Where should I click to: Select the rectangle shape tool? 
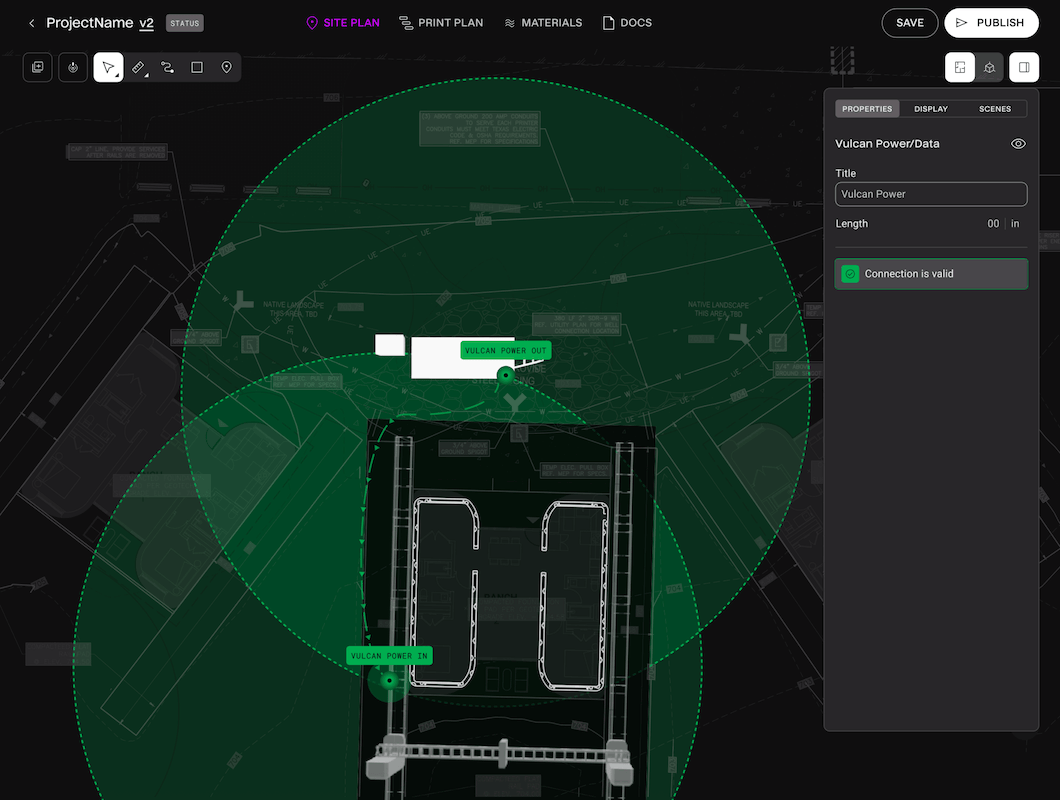pos(197,67)
